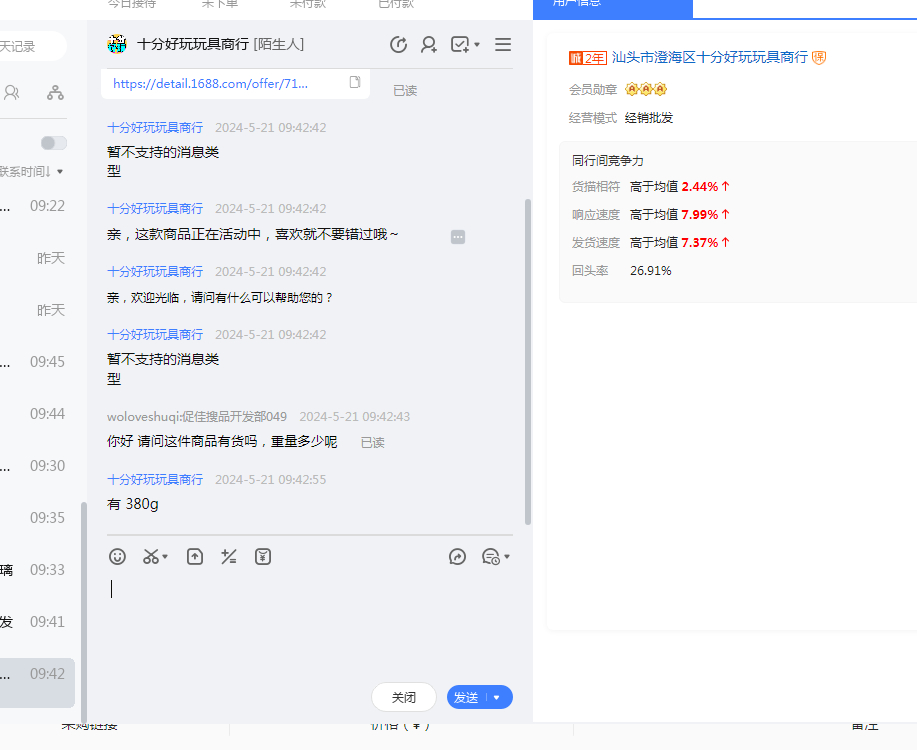Click the chat history clock icon
This screenshot has height=750, width=917.
[x=398, y=45]
